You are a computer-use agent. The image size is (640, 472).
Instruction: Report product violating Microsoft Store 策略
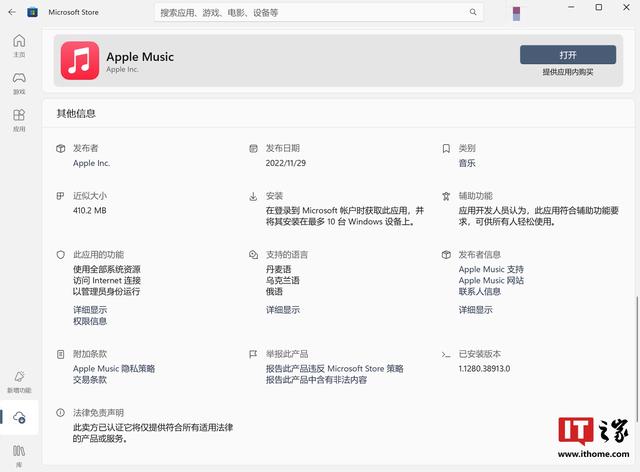tap(335, 369)
